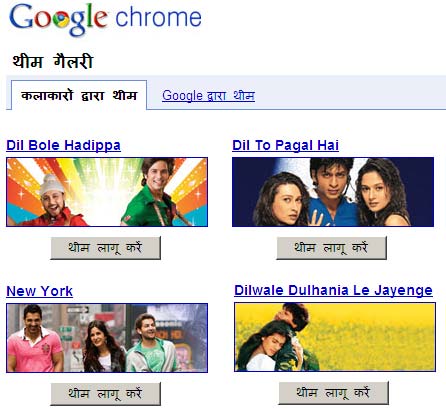
Task: Click the Dil Bole Hadippa banner image
Action: 107,192
